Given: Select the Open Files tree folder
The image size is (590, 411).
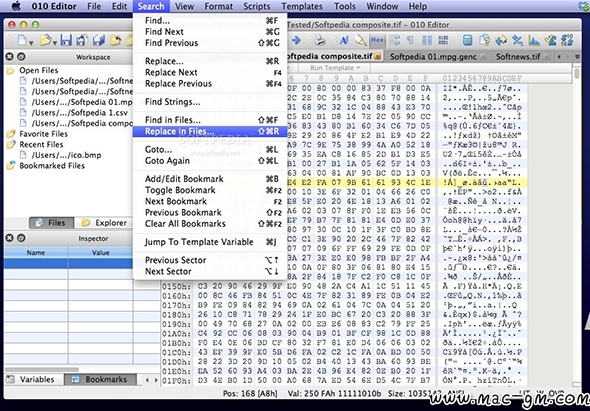Looking at the screenshot, I should click(33, 70).
